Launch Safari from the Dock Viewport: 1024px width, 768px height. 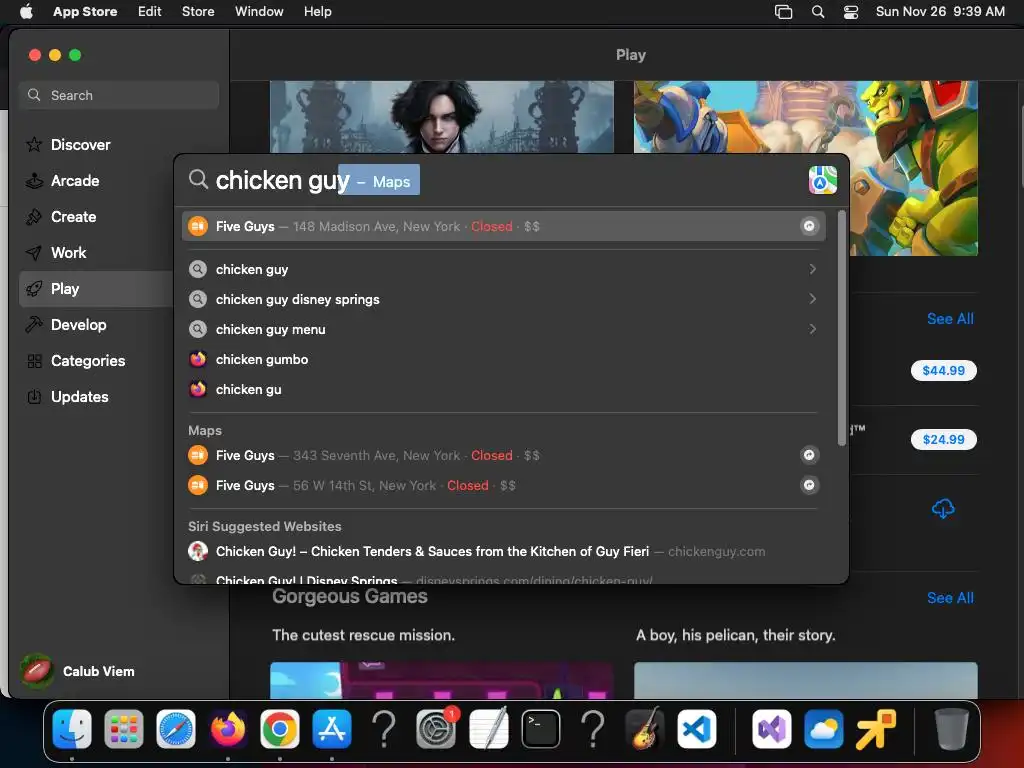pyautogui.click(x=176, y=728)
